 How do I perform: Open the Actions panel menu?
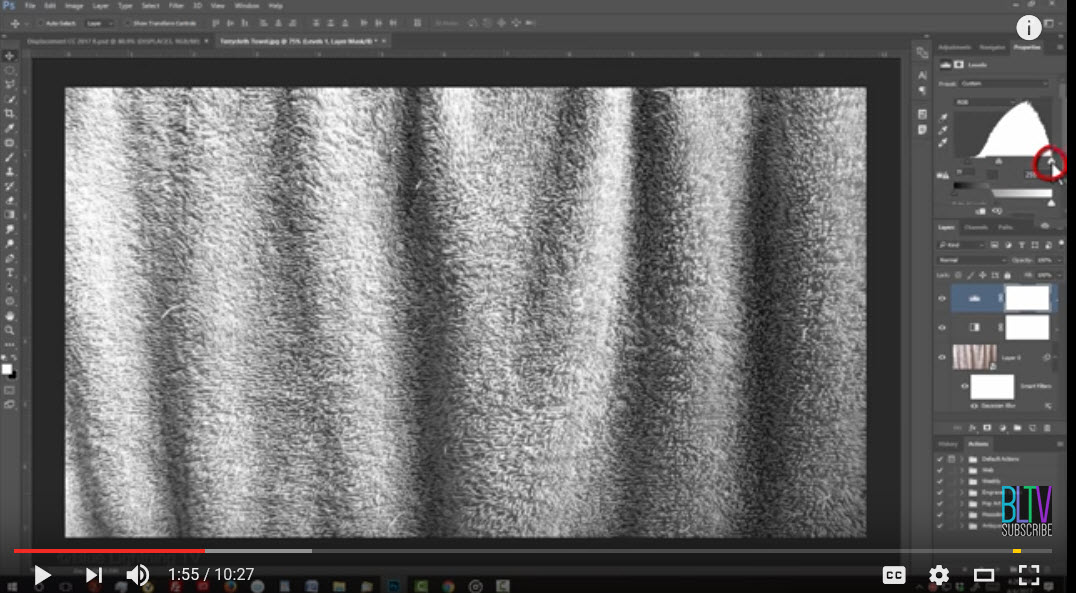click(x=1060, y=444)
